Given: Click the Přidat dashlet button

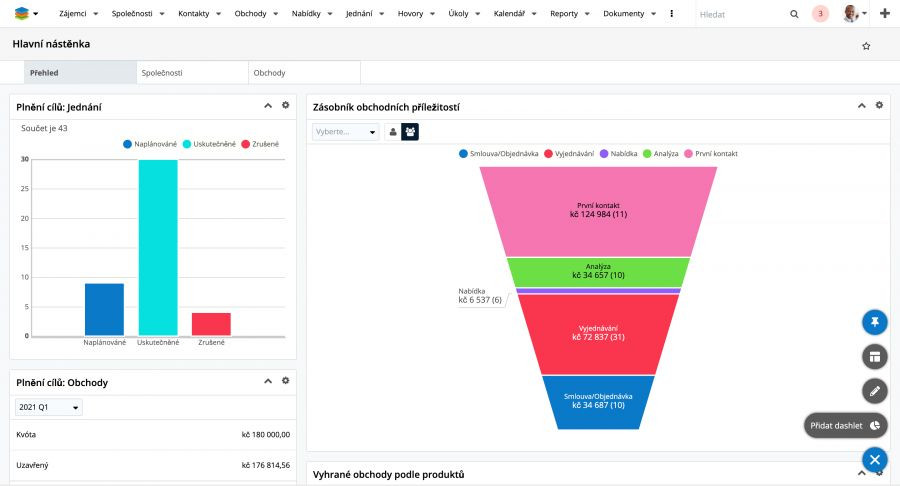Looking at the screenshot, I should click(x=845, y=426).
